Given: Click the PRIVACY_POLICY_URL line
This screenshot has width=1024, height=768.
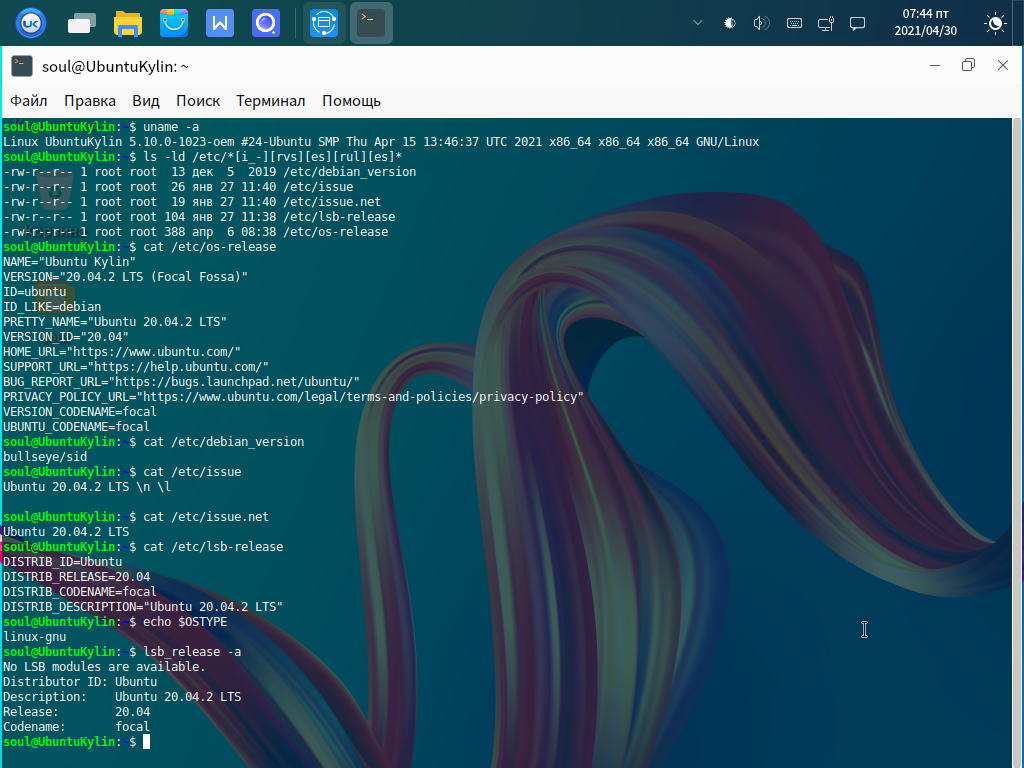Looking at the screenshot, I should 293,397.
